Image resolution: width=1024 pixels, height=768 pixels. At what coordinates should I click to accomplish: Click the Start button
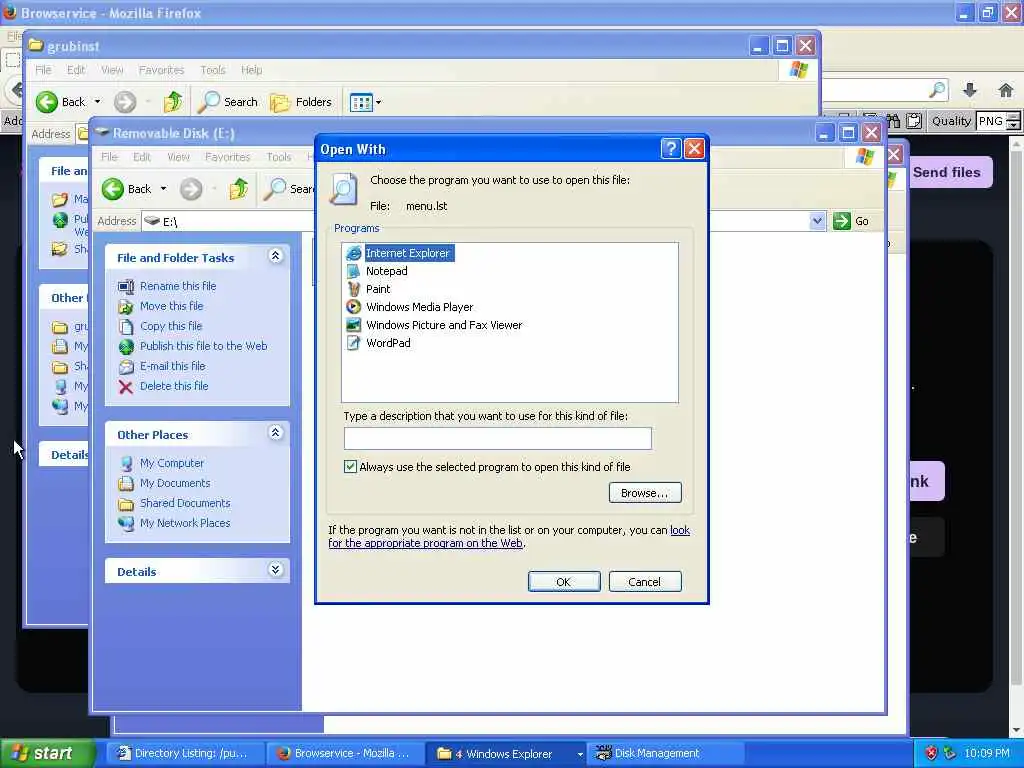(47, 753)
